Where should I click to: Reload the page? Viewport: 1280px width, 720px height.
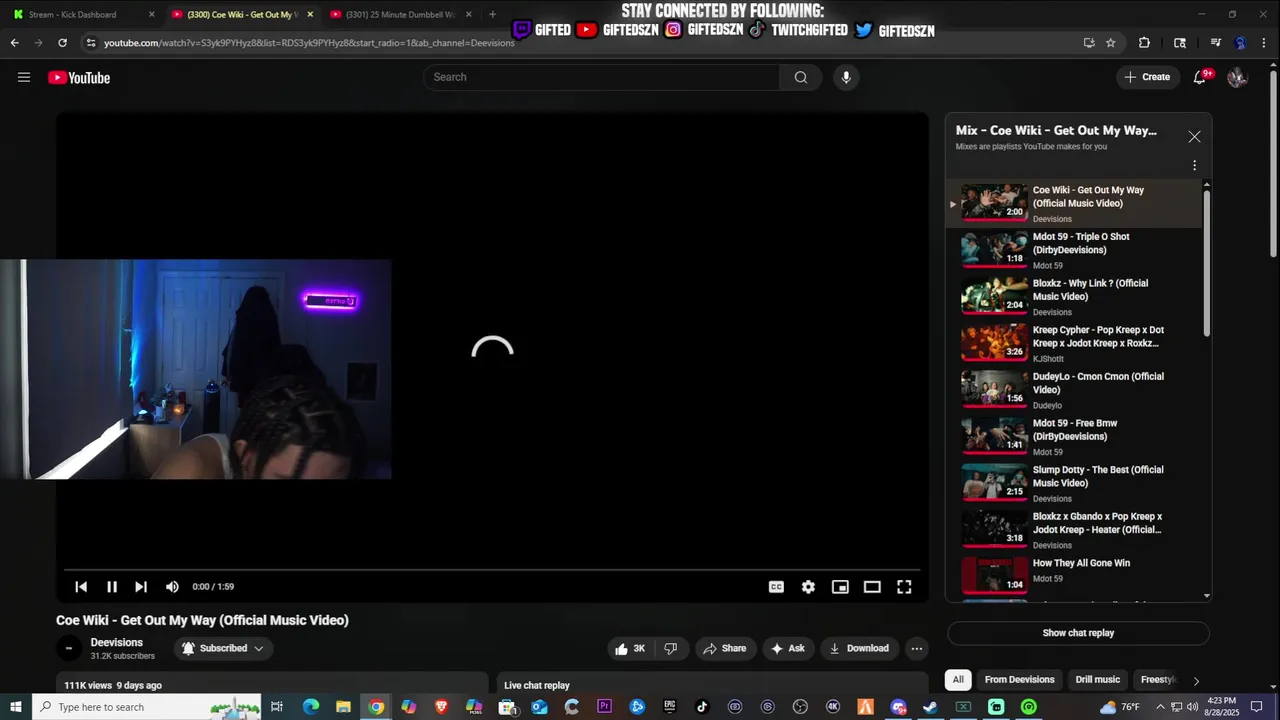62,43
